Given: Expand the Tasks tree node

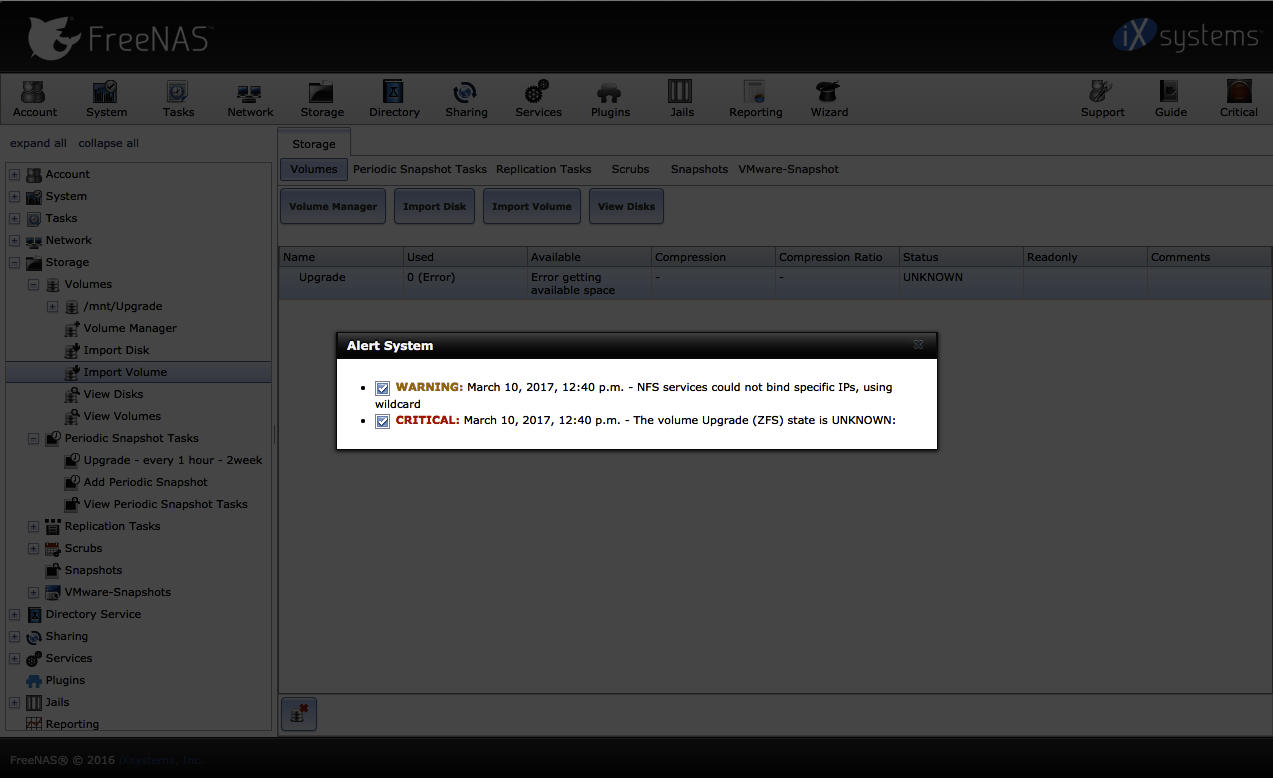Looking at the screenshot, I should (x=14, y=218).
